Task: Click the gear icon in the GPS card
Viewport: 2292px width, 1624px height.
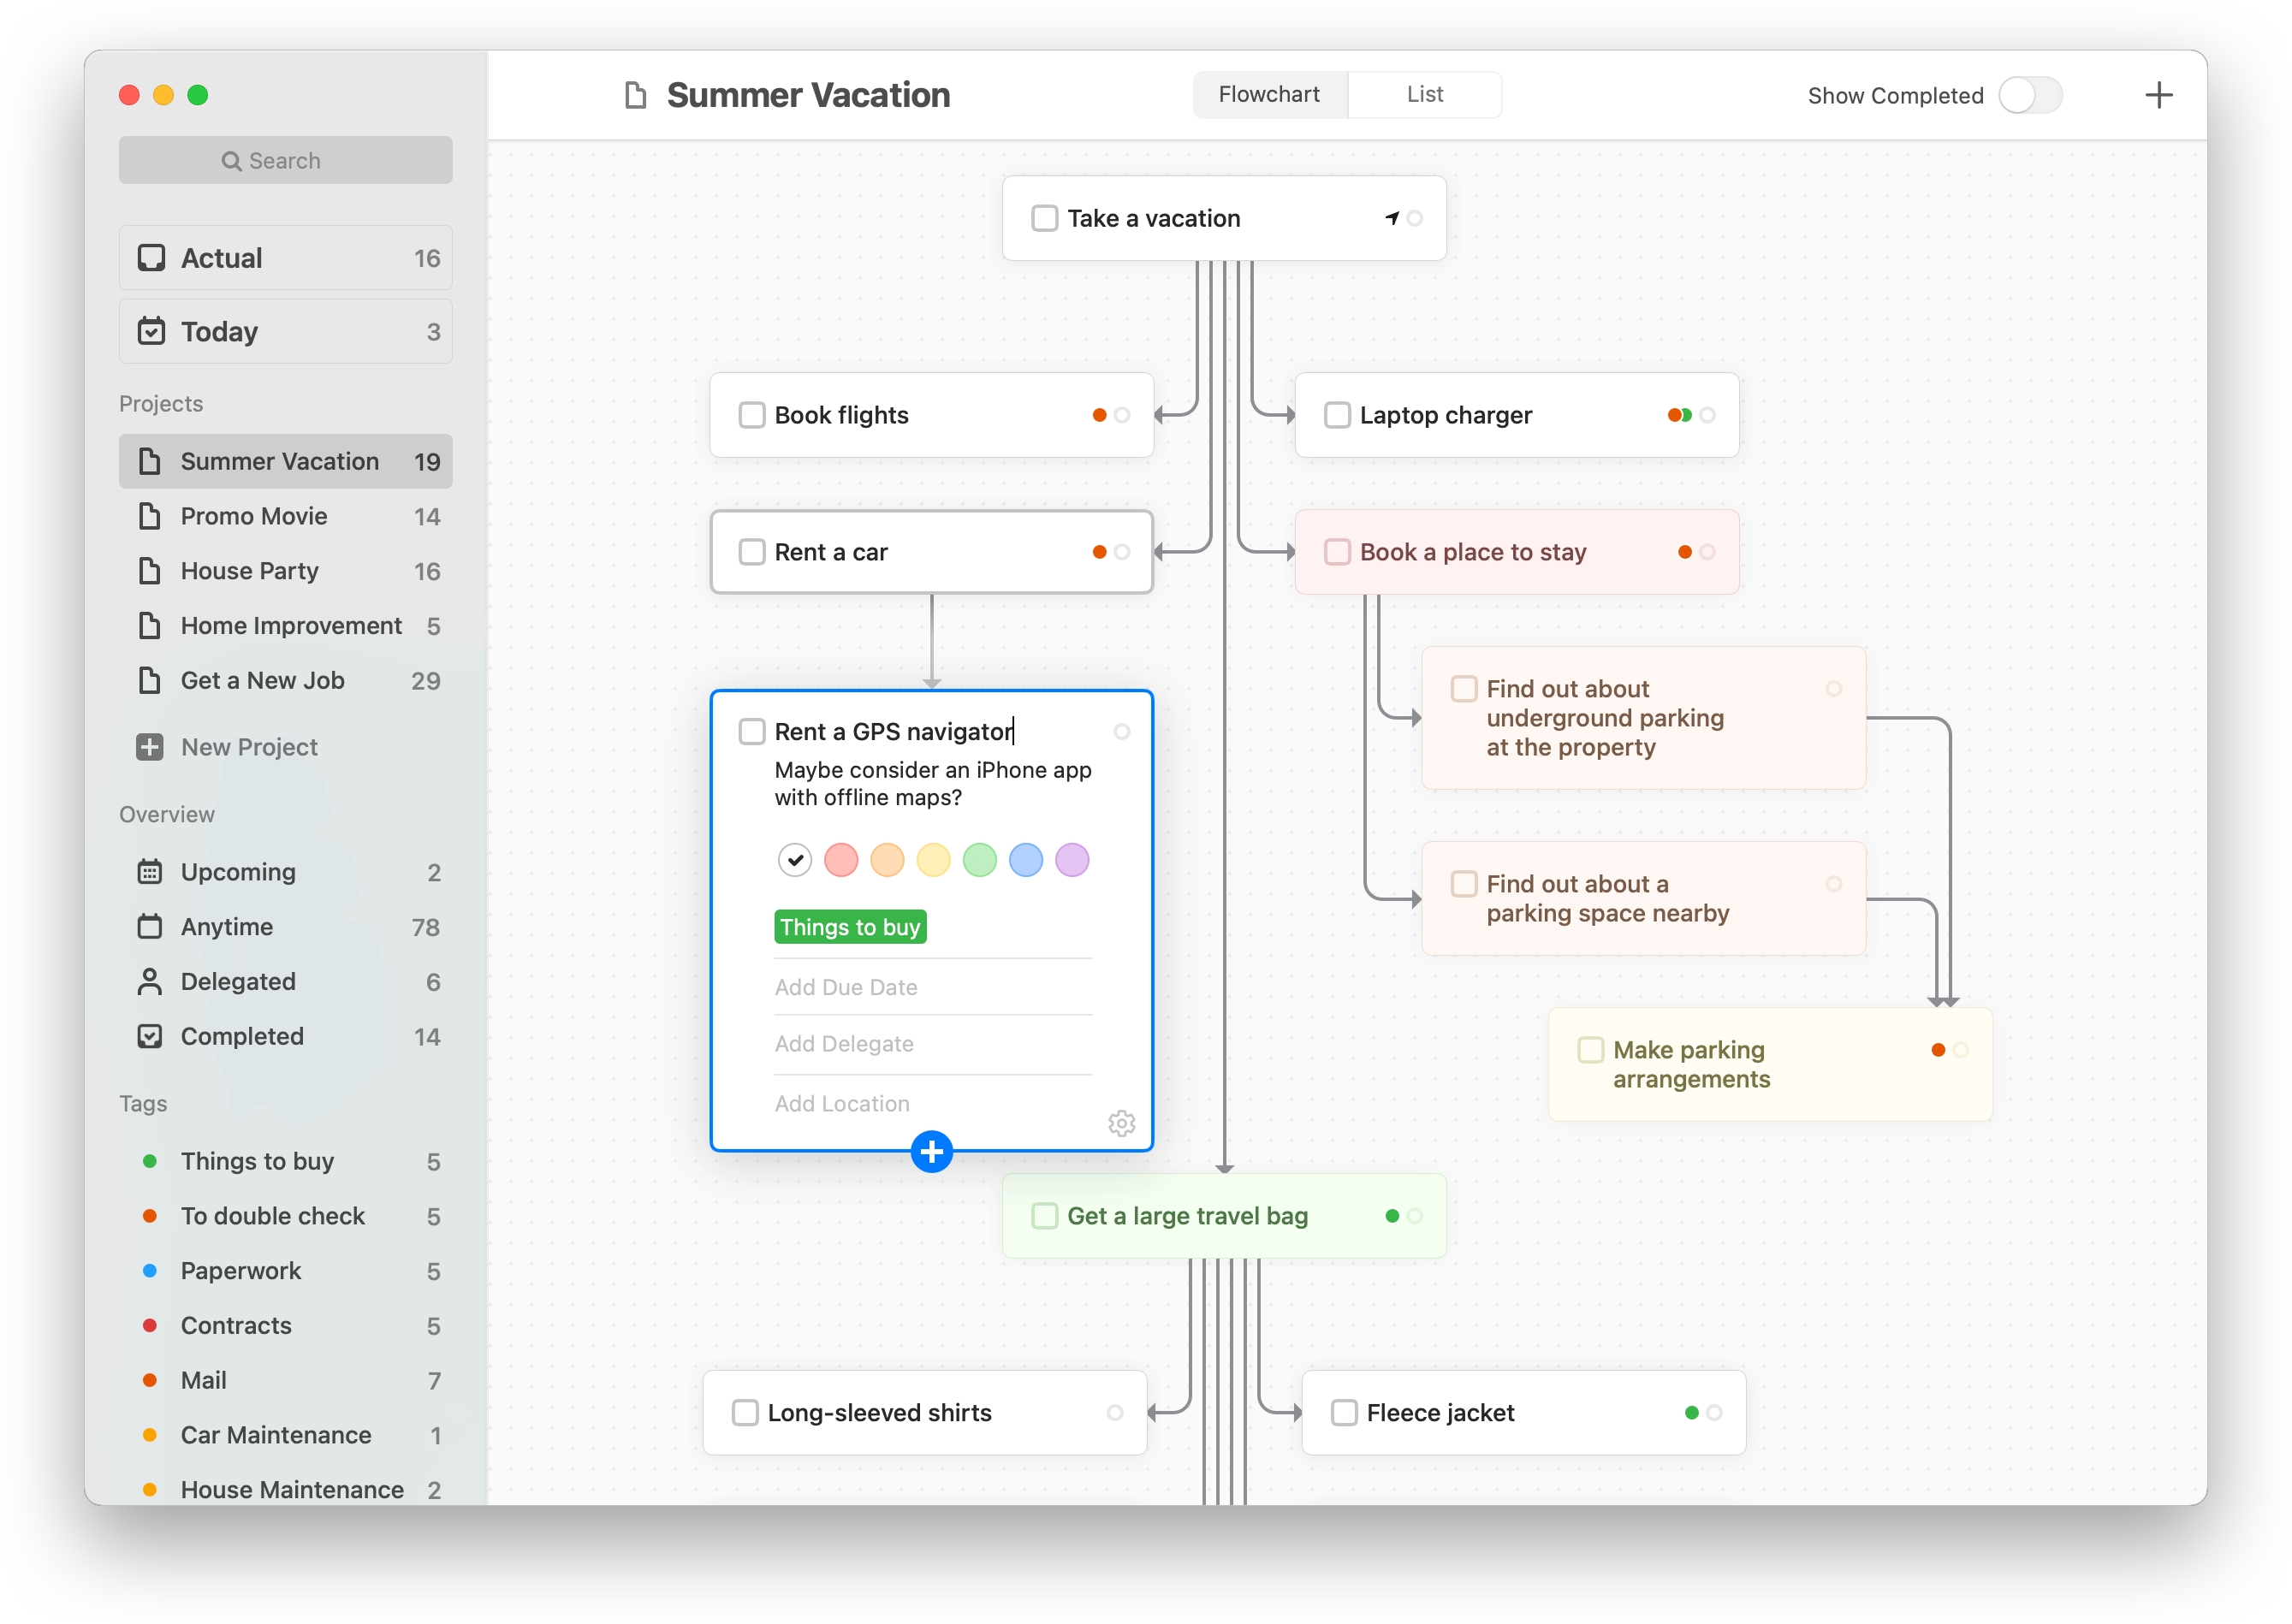Action: [x=1121, y=1123]
